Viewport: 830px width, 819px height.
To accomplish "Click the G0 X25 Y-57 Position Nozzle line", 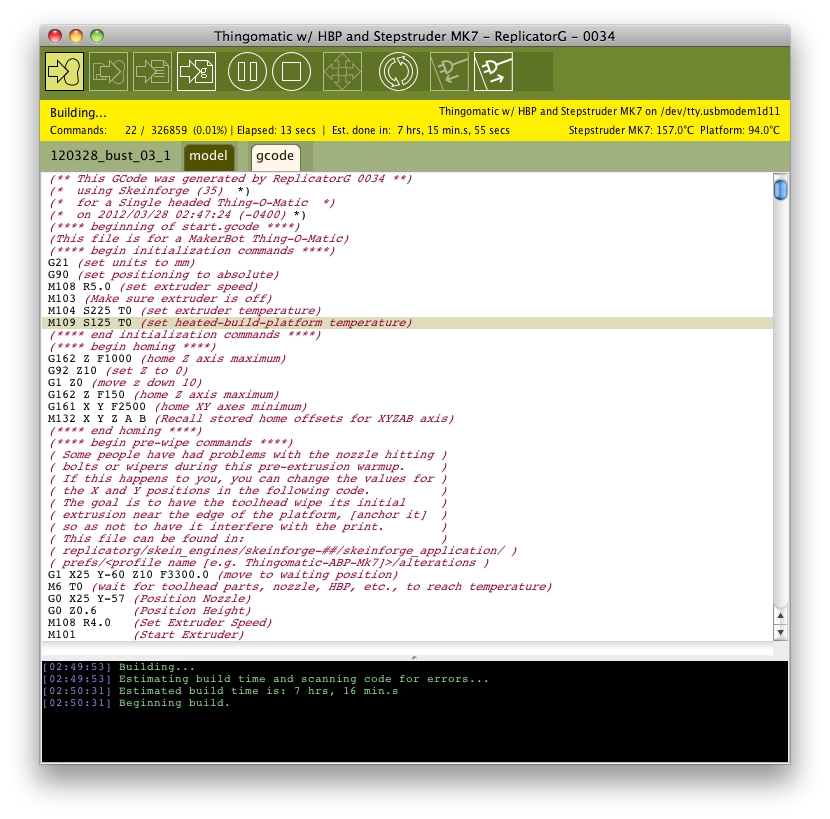I will (x=149, y=599).
